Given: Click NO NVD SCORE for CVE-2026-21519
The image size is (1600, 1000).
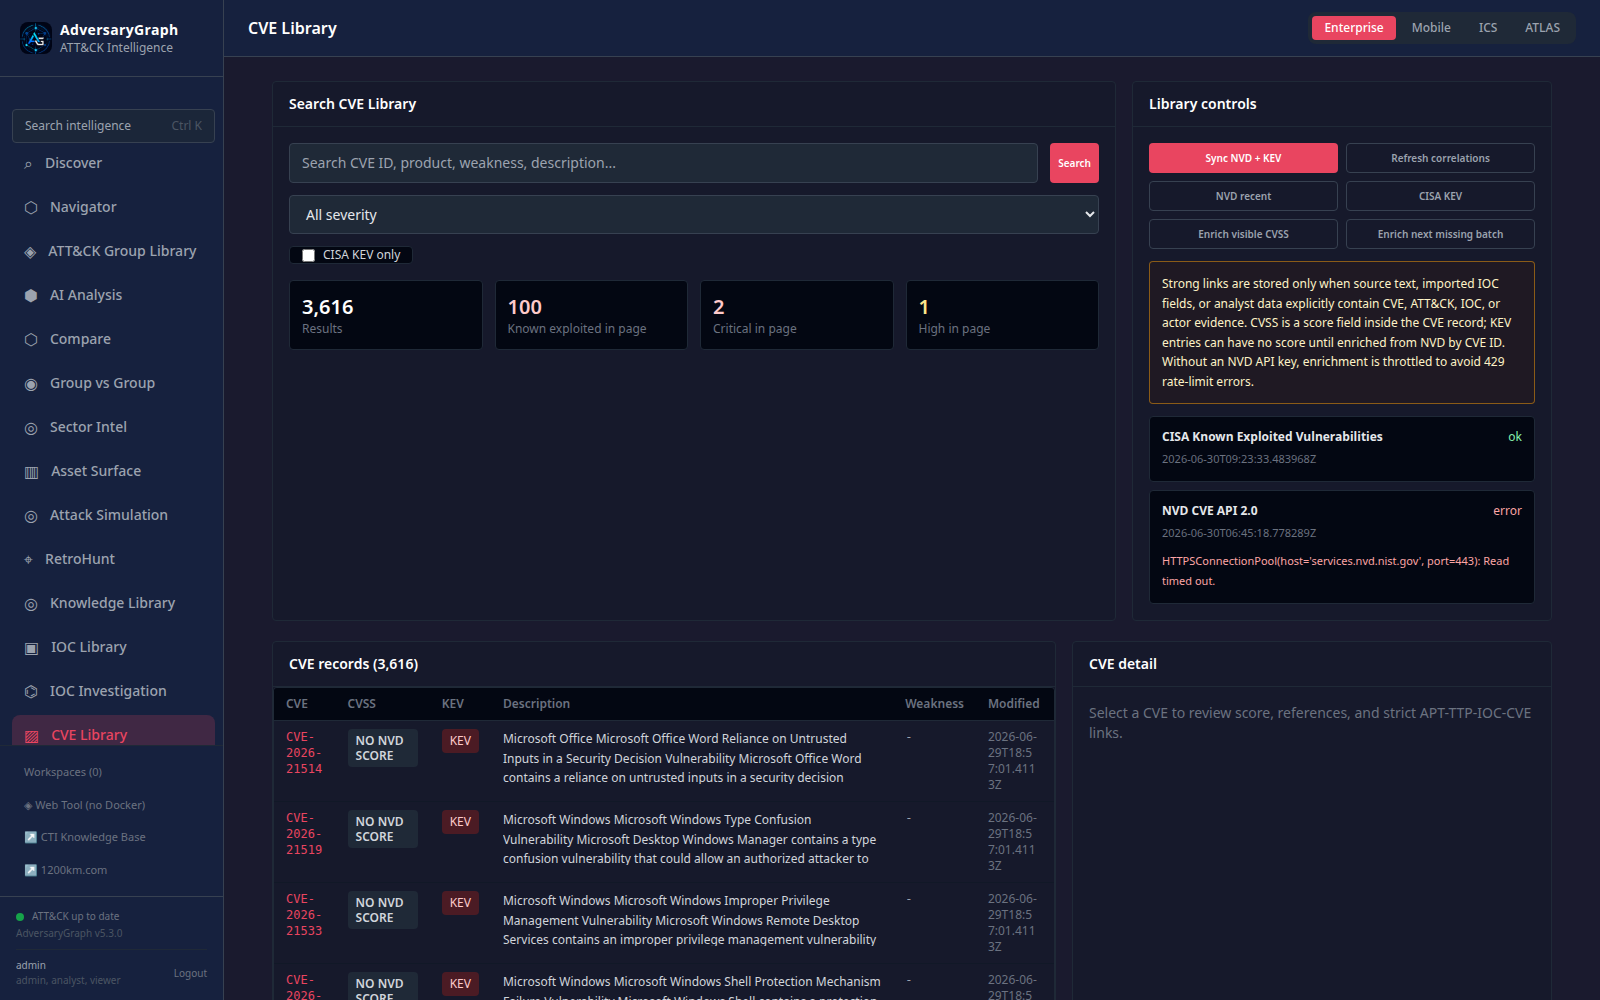Looking at the screenshot, I should 382,829.
